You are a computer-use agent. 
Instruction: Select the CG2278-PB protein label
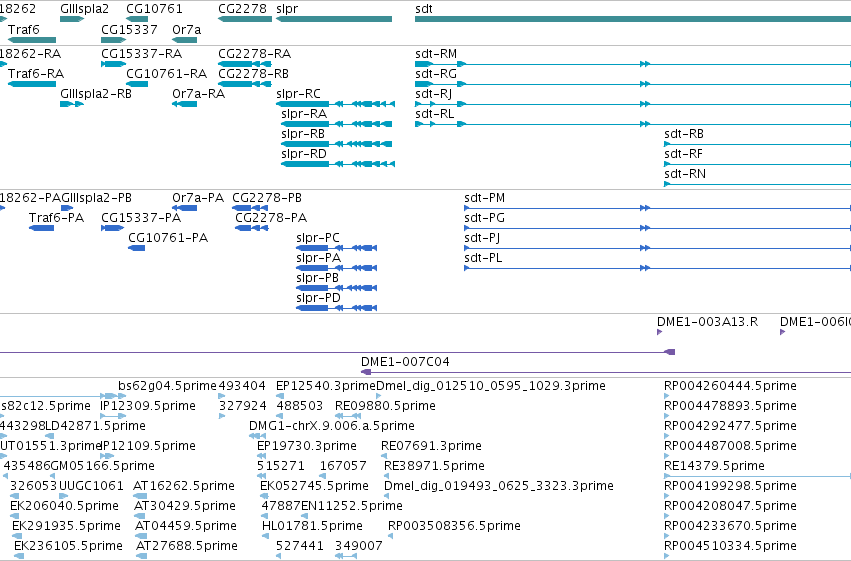(267, 197)
